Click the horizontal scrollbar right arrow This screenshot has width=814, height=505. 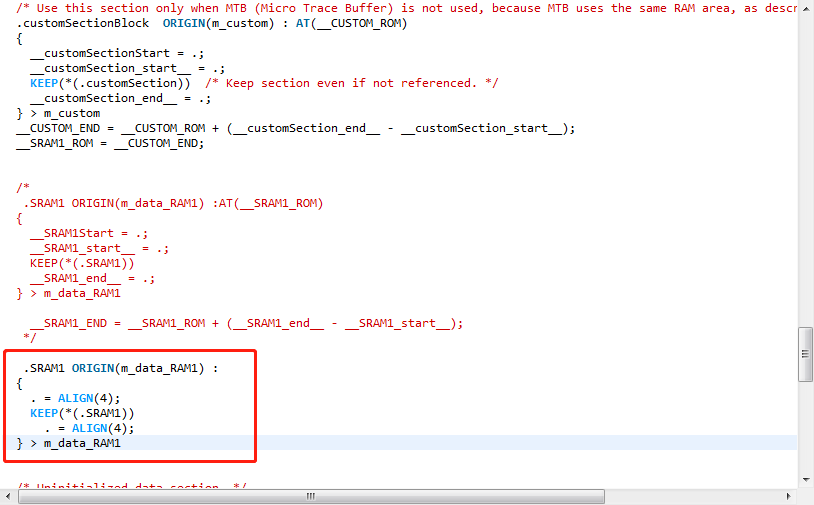click(789, 497)
